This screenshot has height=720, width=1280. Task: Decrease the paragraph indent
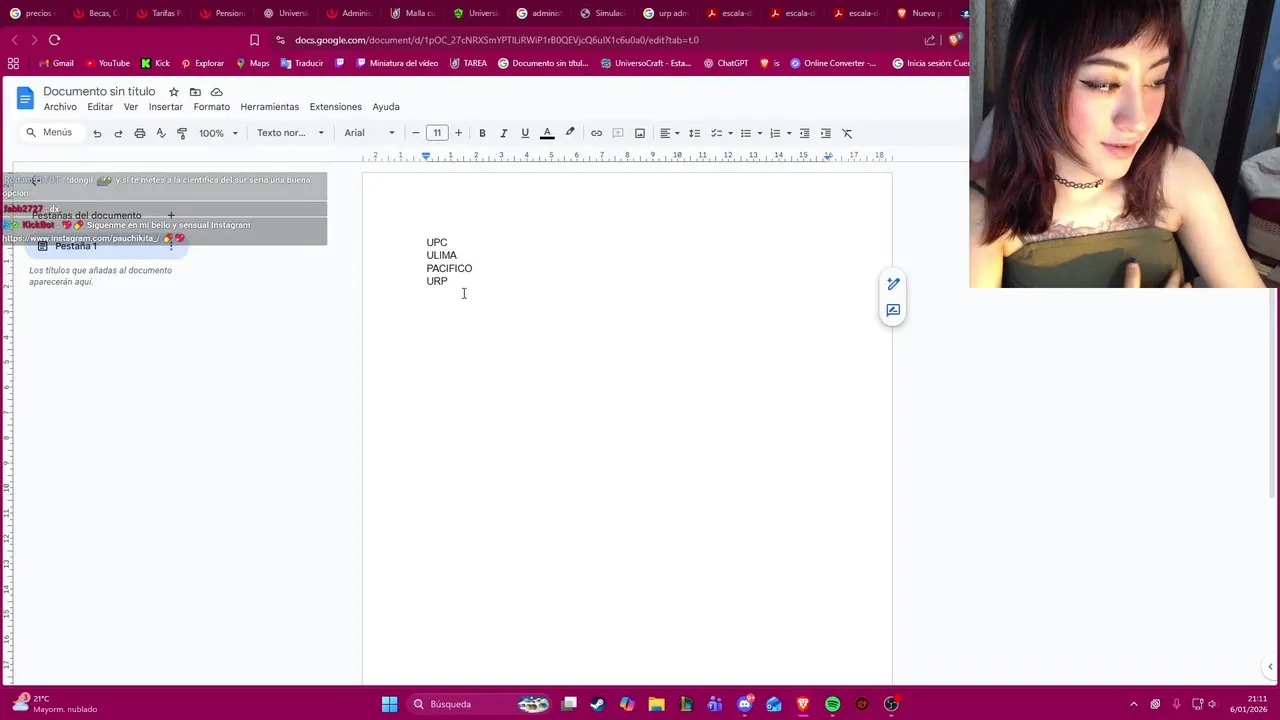pyautogui.click(x=804, y=133)
